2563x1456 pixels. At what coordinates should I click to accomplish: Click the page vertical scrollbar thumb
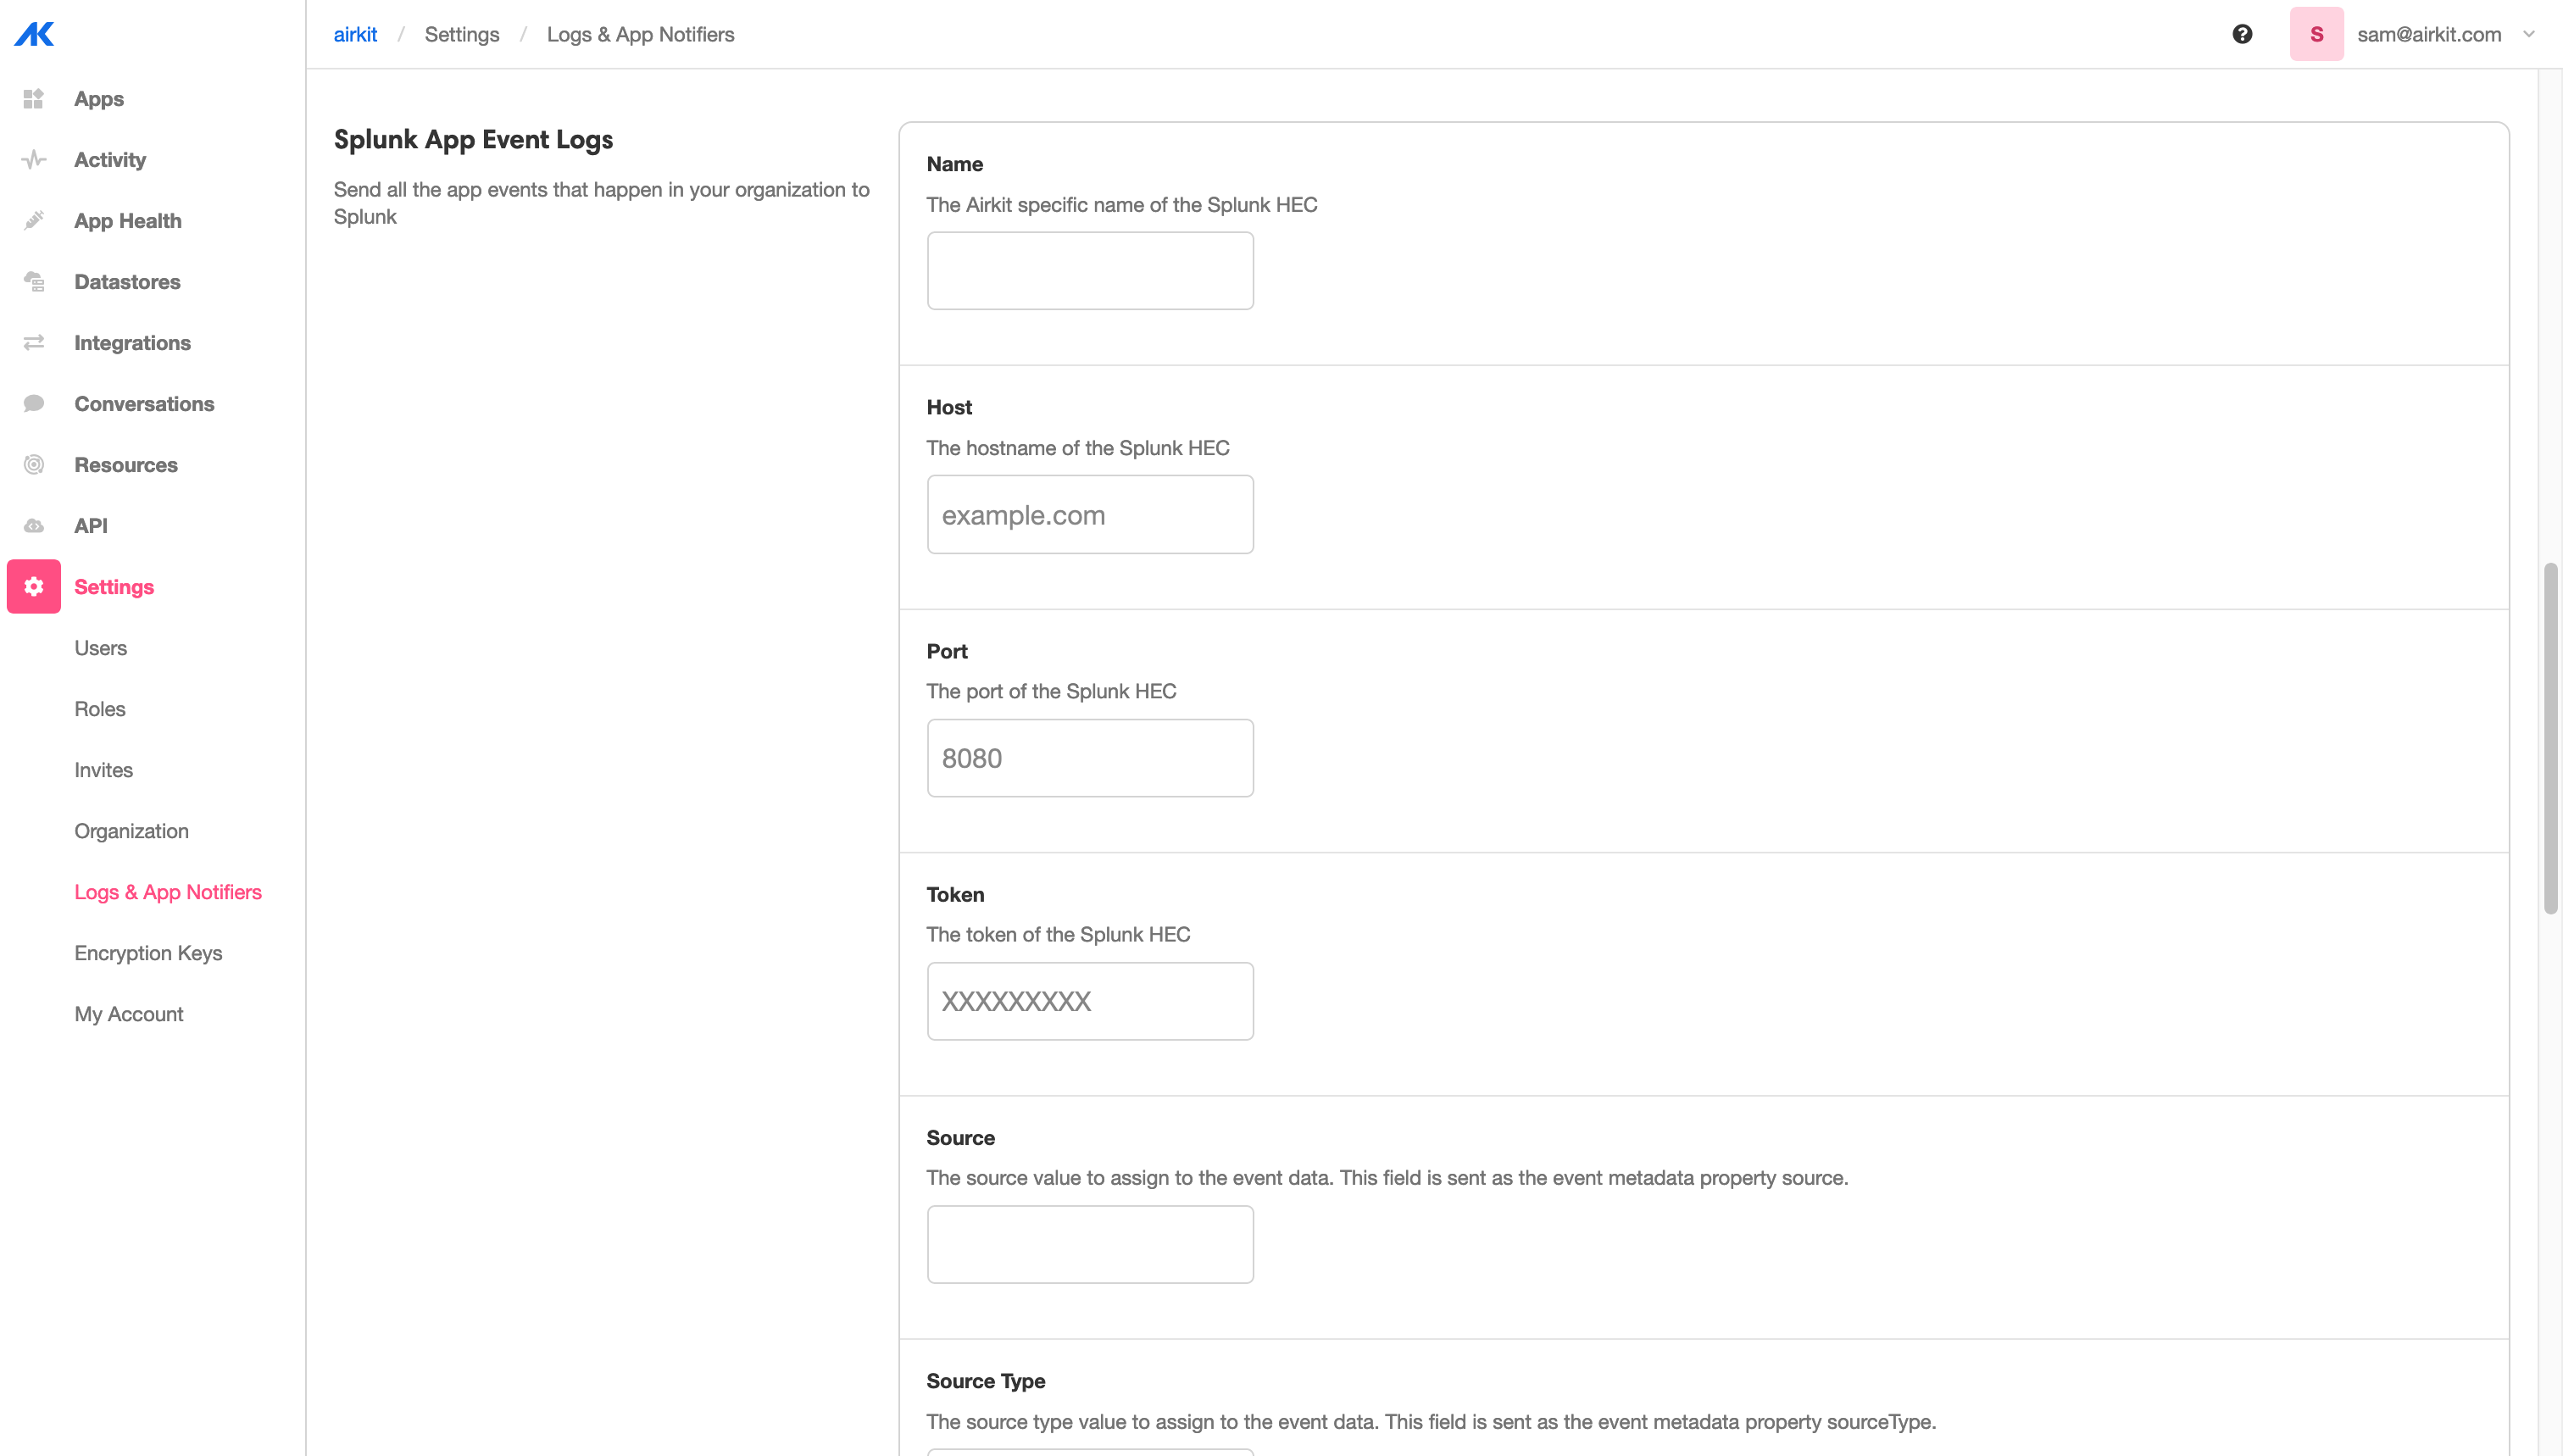[x=2550, y=738]
